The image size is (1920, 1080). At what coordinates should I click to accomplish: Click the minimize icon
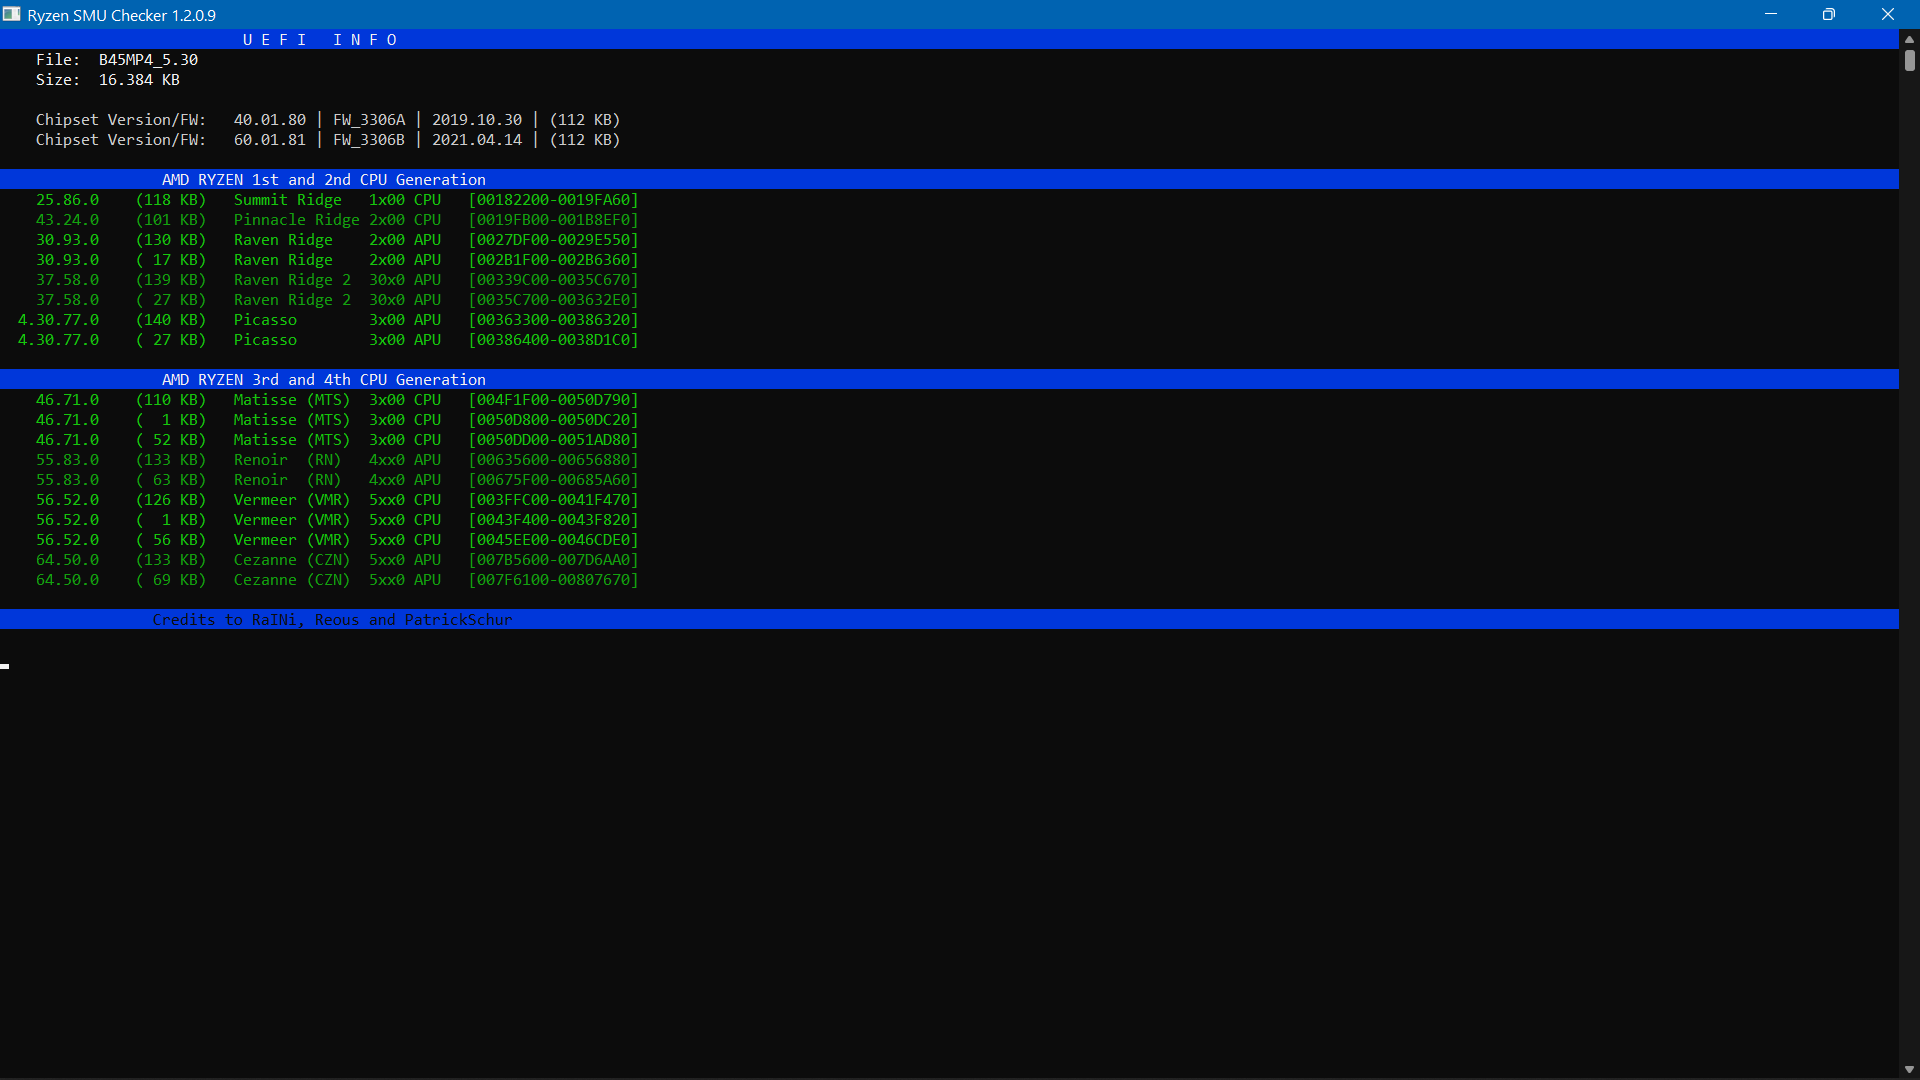tap(1771, 14)
